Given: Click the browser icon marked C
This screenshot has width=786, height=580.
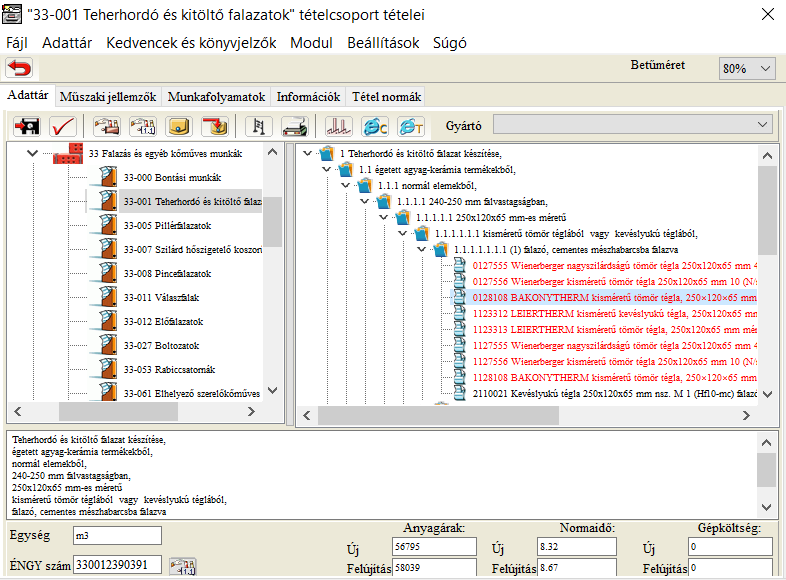Looking at the screenshot, I should click(x=375, y=126).
